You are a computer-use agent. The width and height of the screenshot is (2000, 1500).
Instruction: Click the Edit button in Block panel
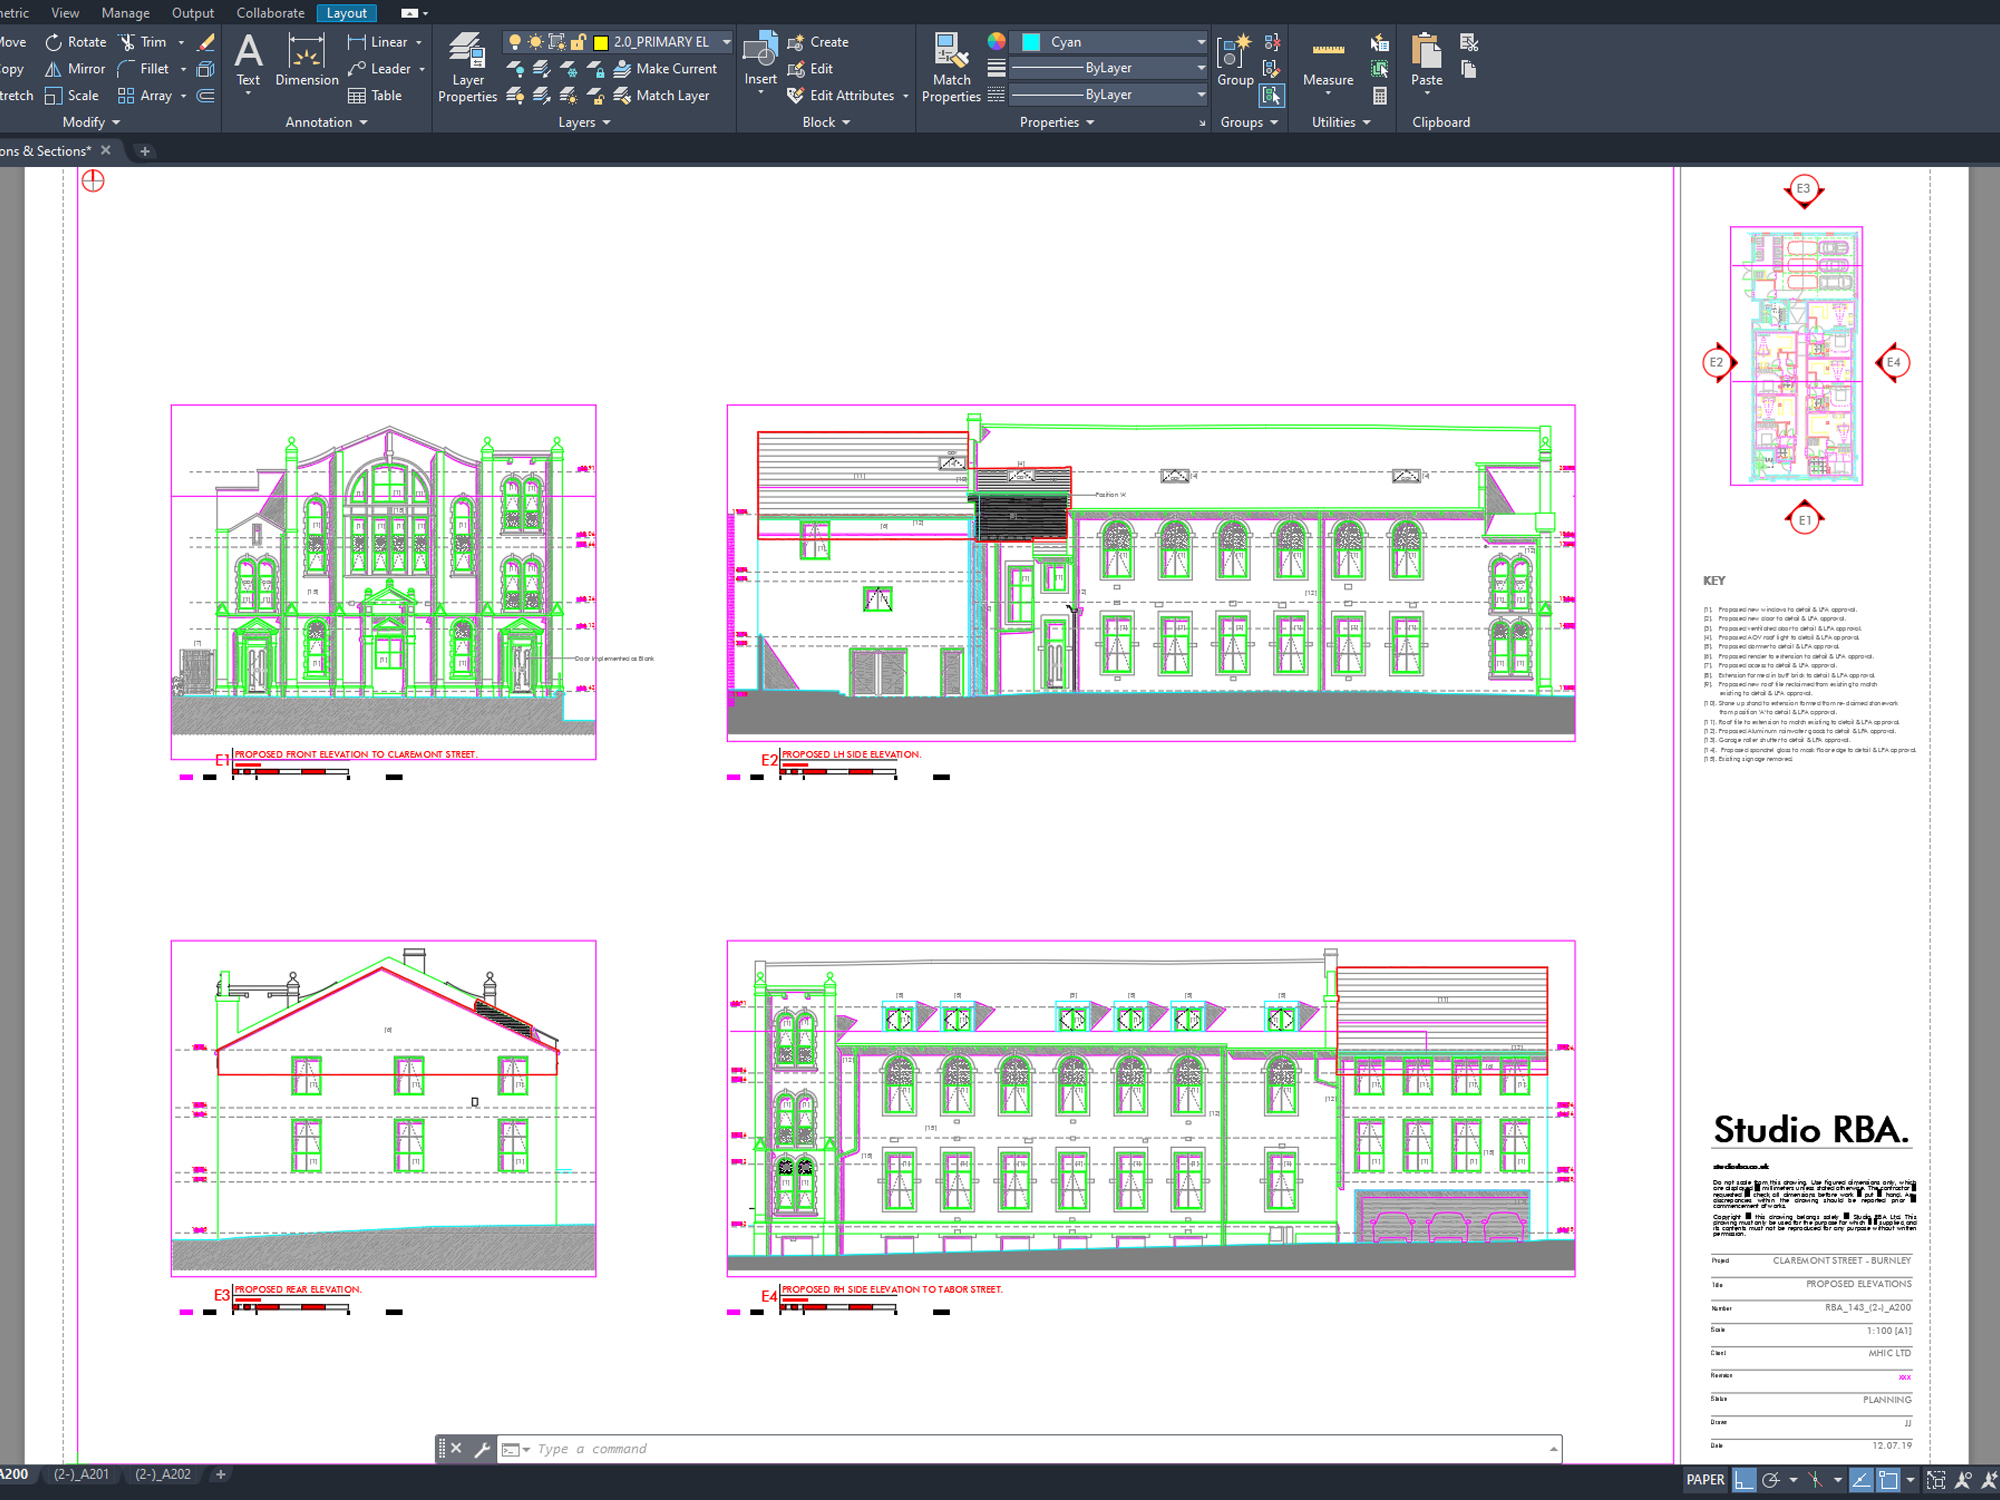[x=819, y=68]
